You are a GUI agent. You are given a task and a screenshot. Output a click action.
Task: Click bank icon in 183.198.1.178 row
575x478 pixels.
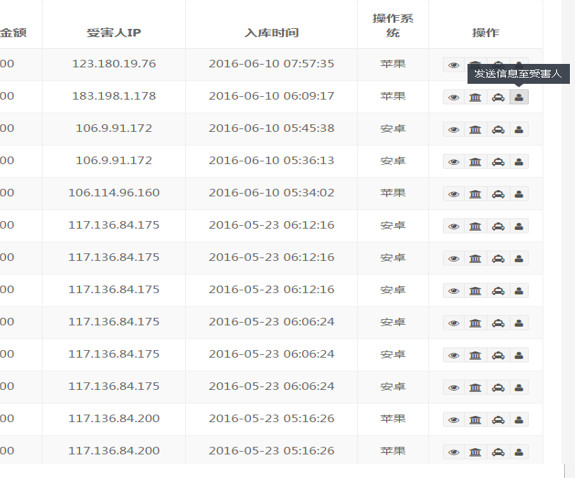point(475,97)
